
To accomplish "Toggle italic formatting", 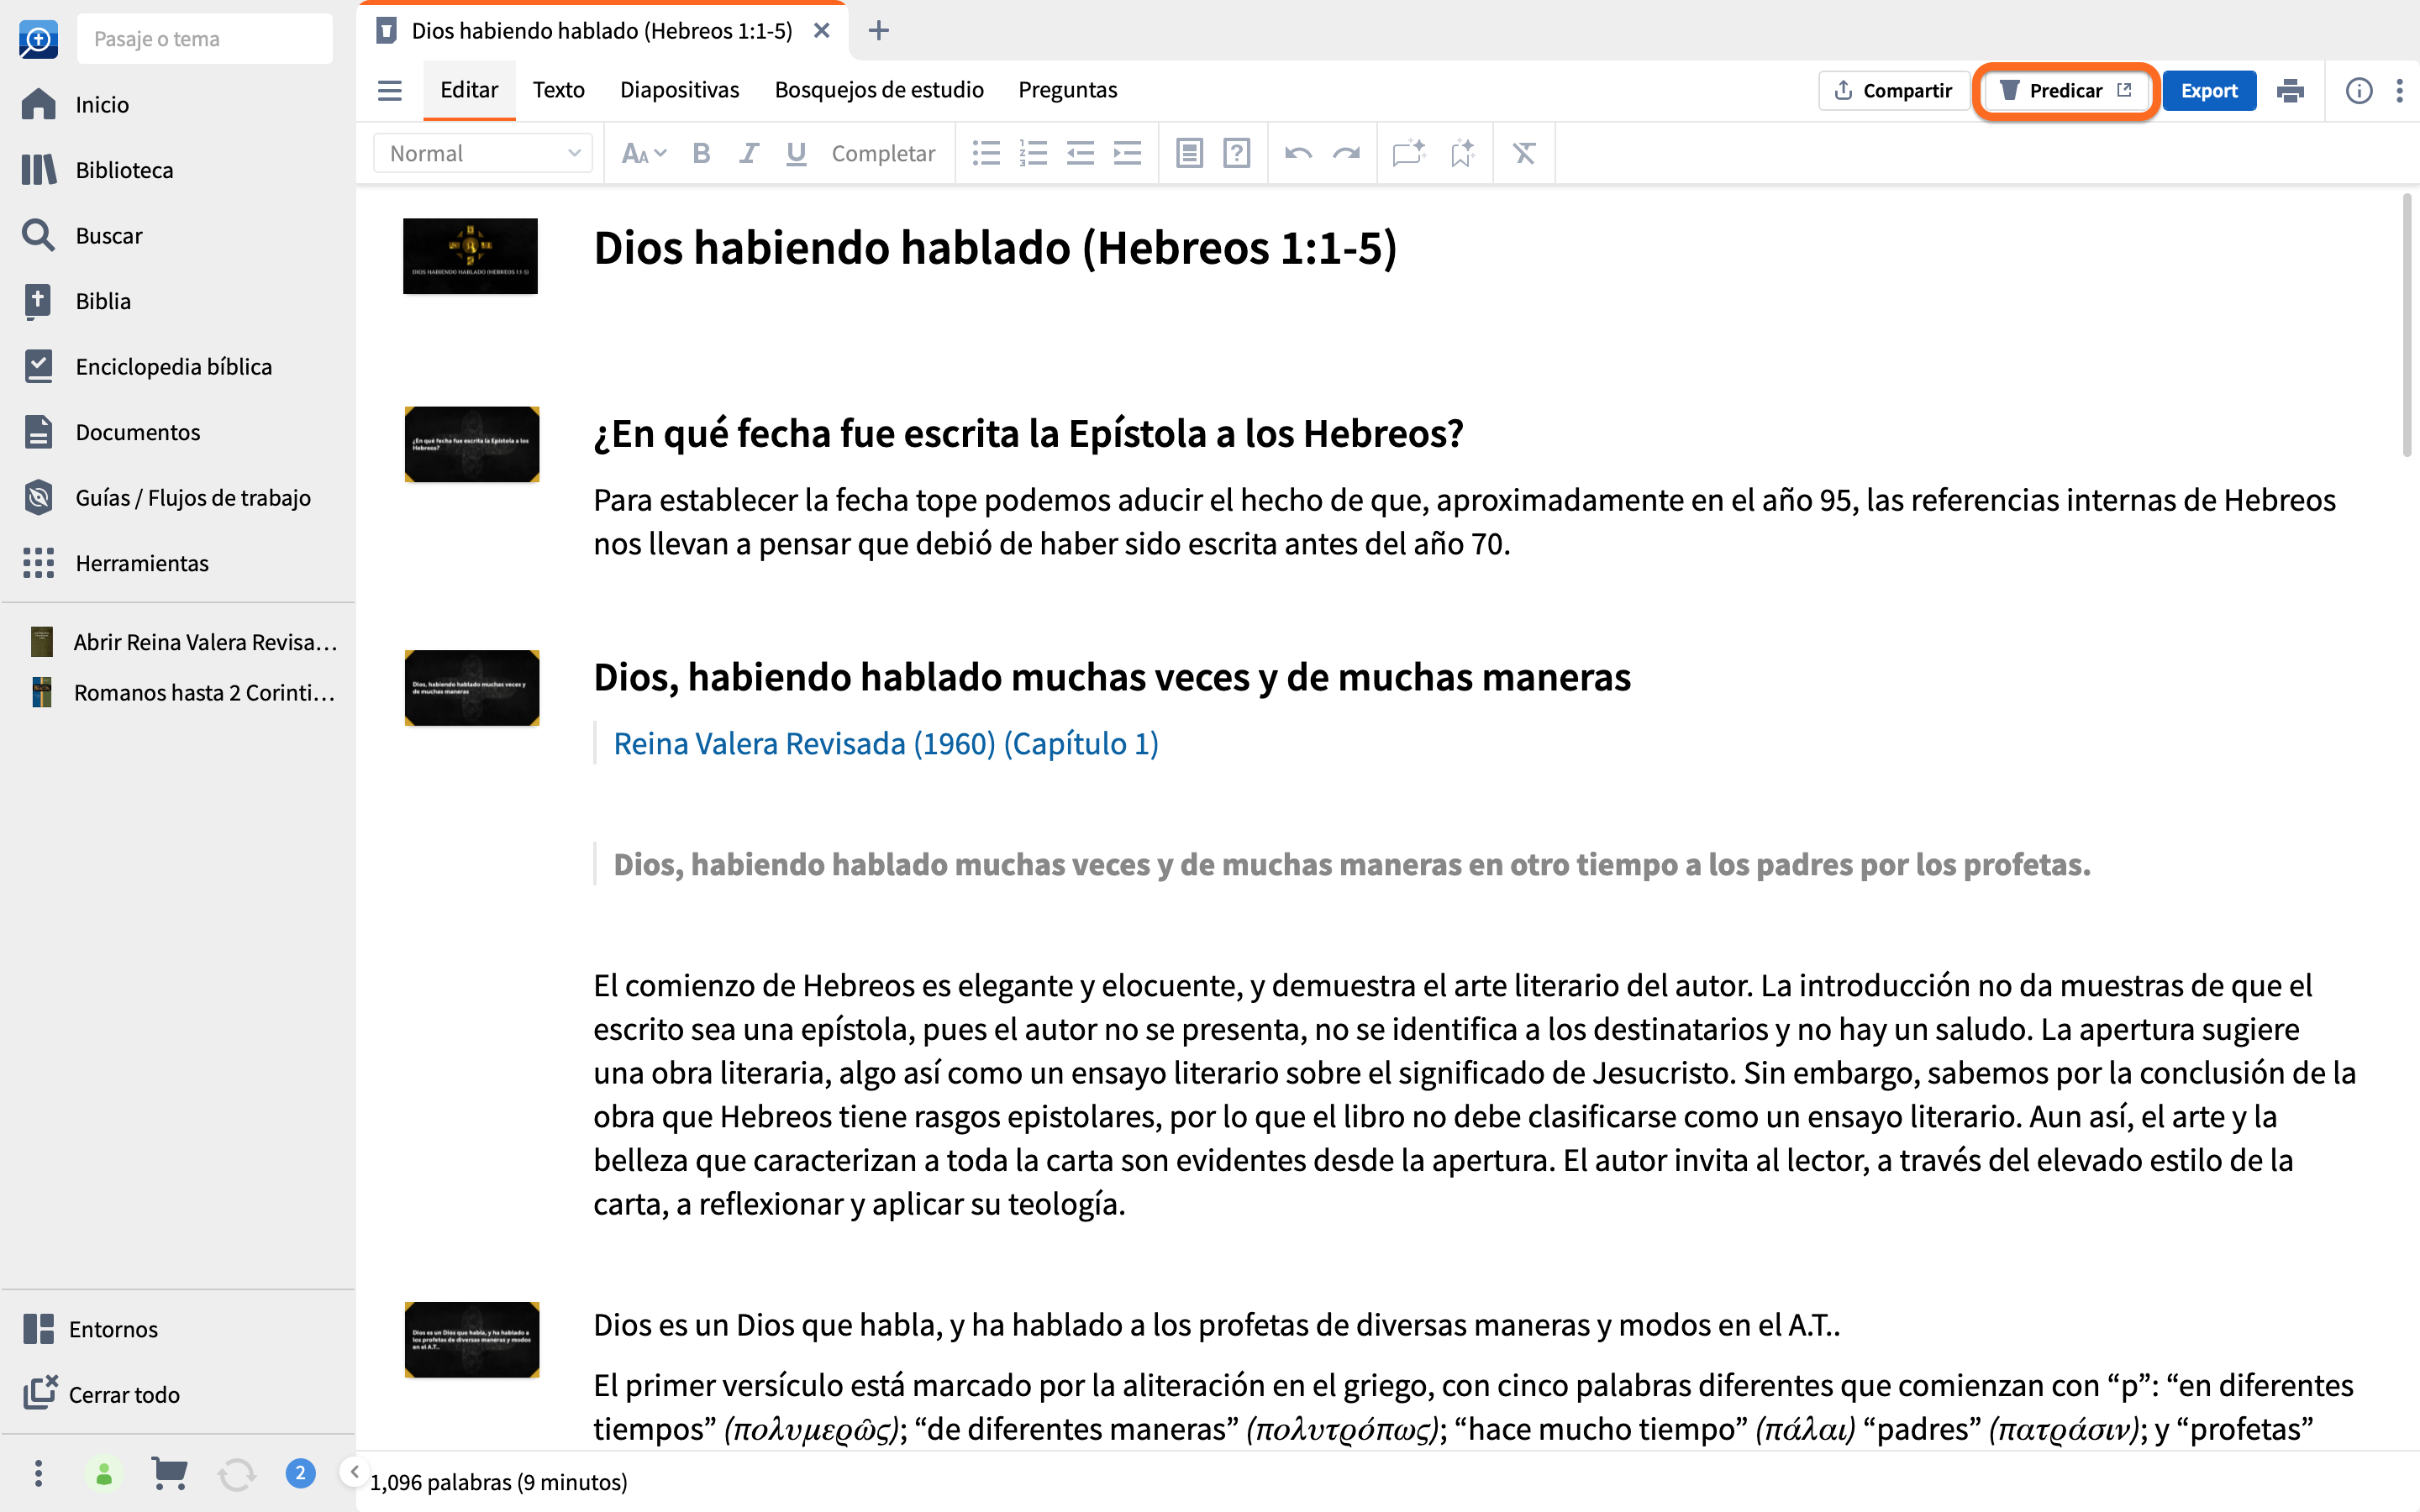I will (748, 153).
